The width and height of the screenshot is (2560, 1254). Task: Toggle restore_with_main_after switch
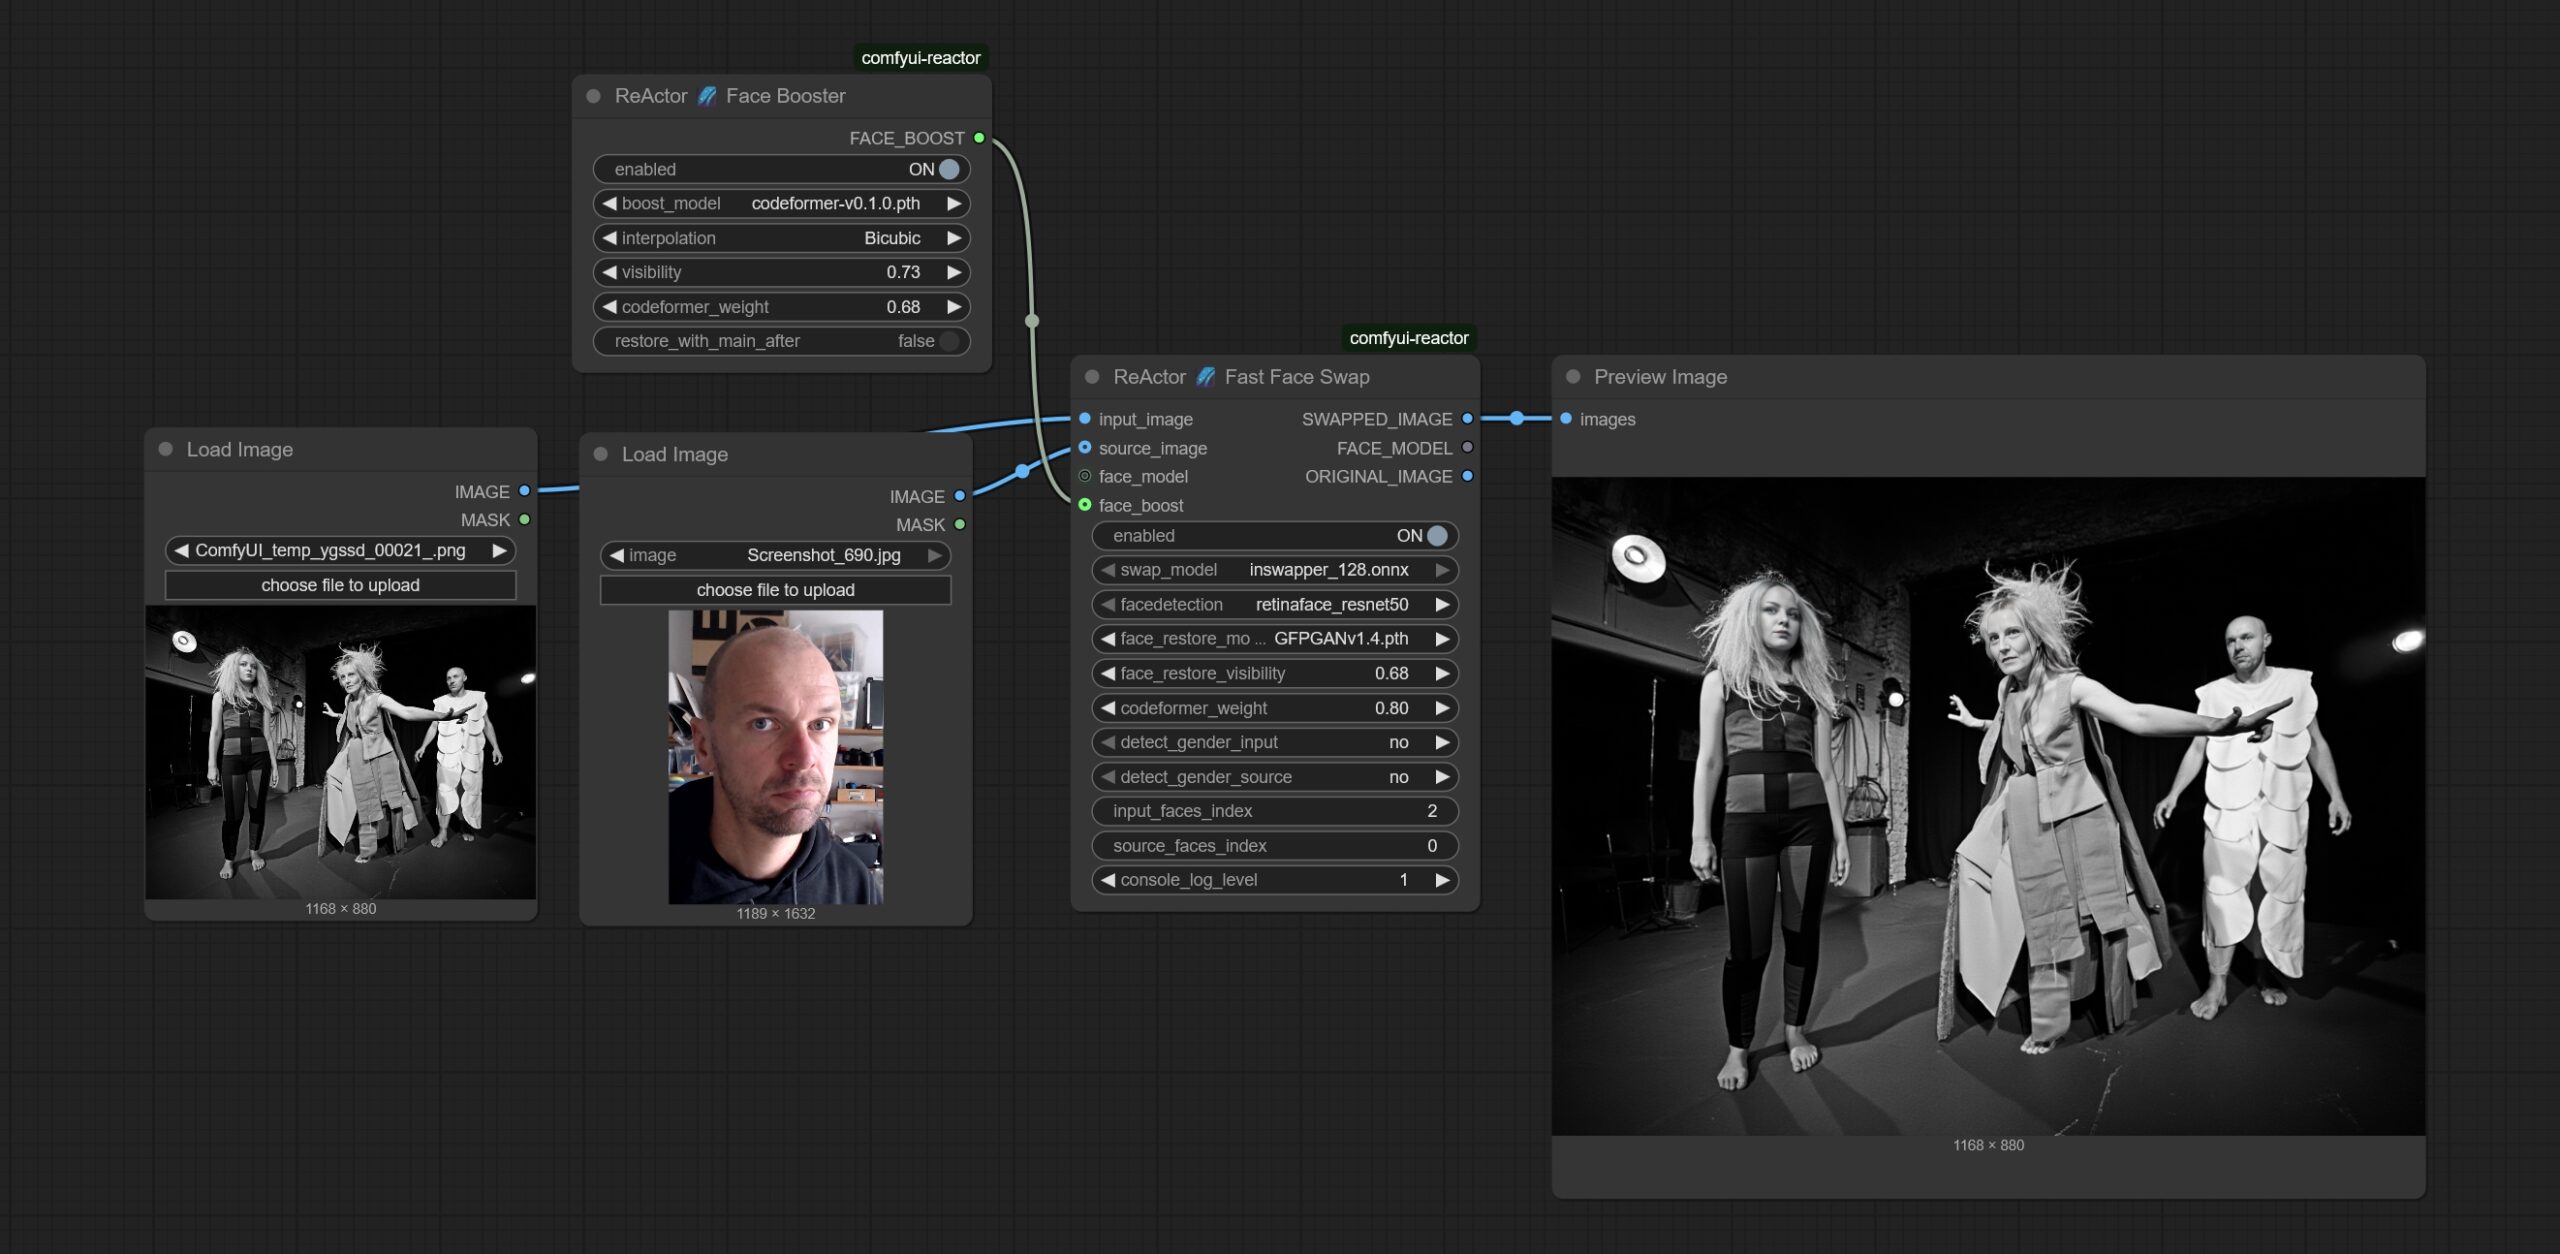tap(948, 341)
